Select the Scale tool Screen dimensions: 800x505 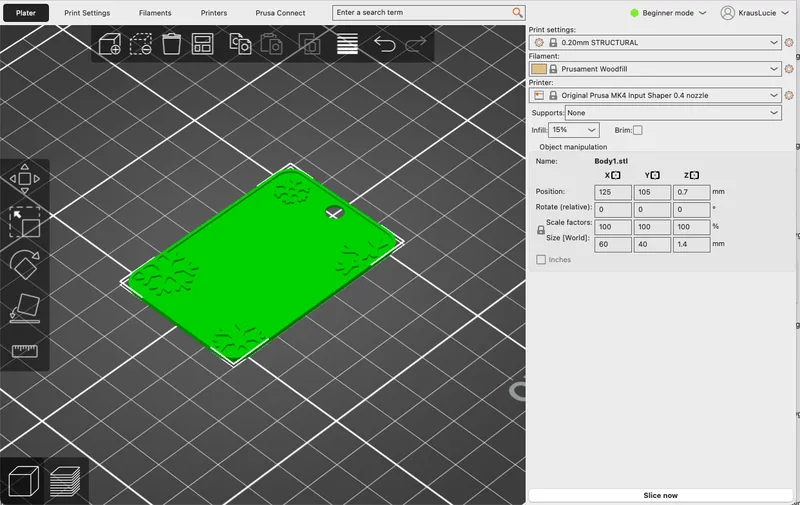[24, 222]
